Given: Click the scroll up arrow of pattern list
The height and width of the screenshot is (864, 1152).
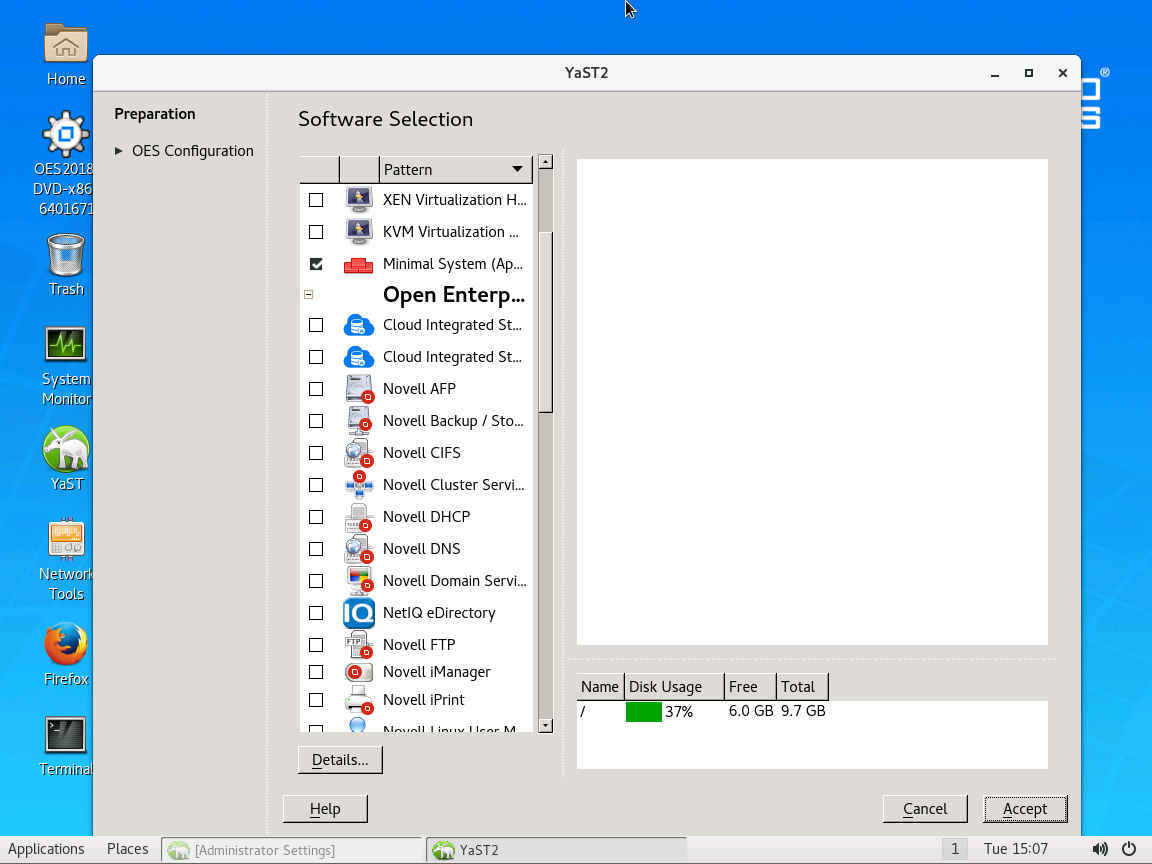Looking at the screenshot, I should pos(545,162).
